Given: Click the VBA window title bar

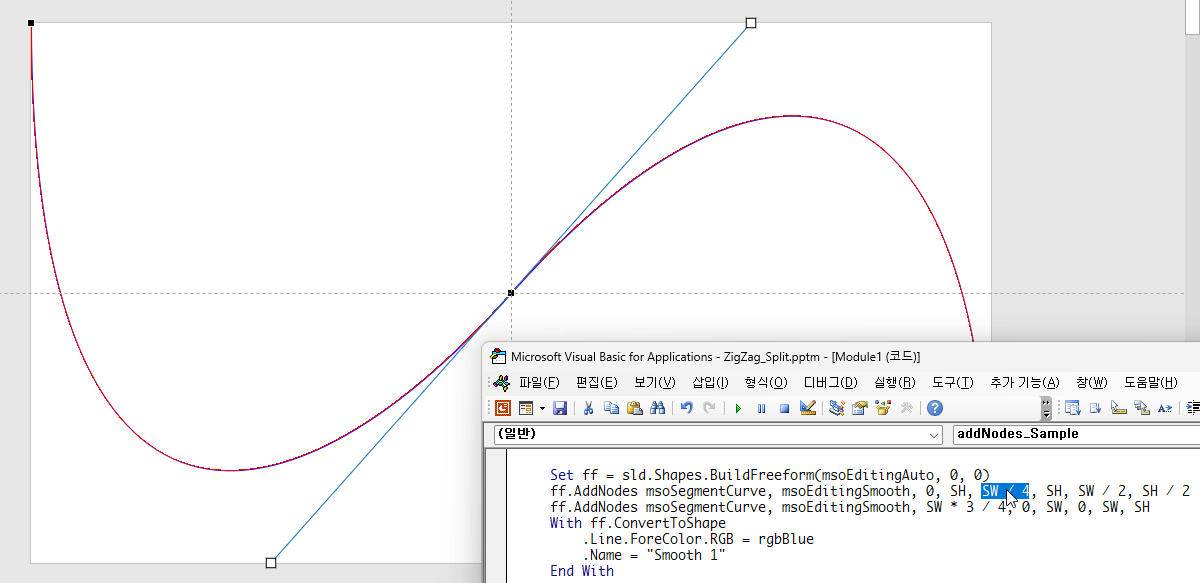Looking at the screenshot, I should (840, 356).
